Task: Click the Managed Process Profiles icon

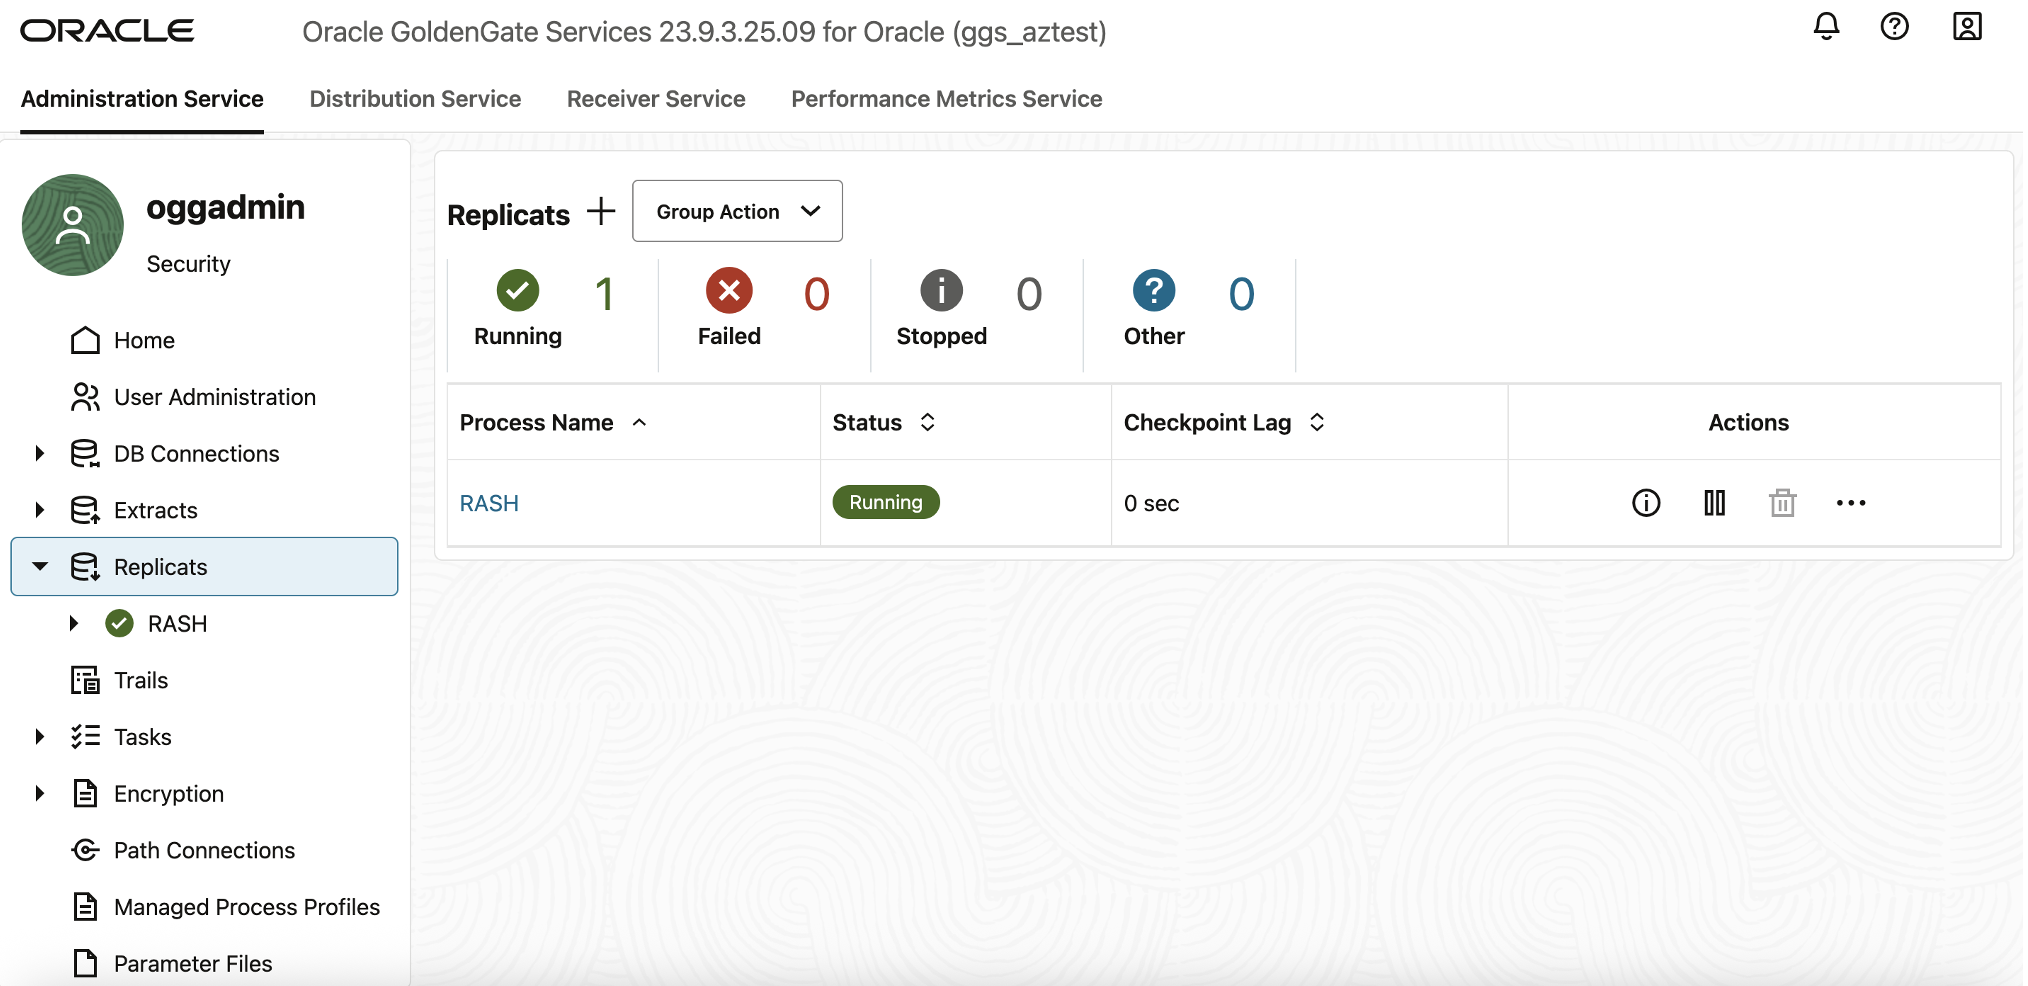Action: [85, 907]
